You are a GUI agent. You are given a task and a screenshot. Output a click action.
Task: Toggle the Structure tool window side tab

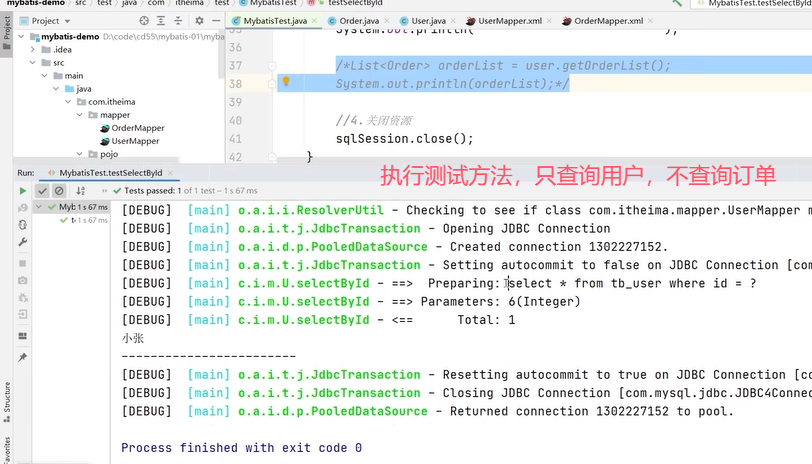tap(7, 402)
